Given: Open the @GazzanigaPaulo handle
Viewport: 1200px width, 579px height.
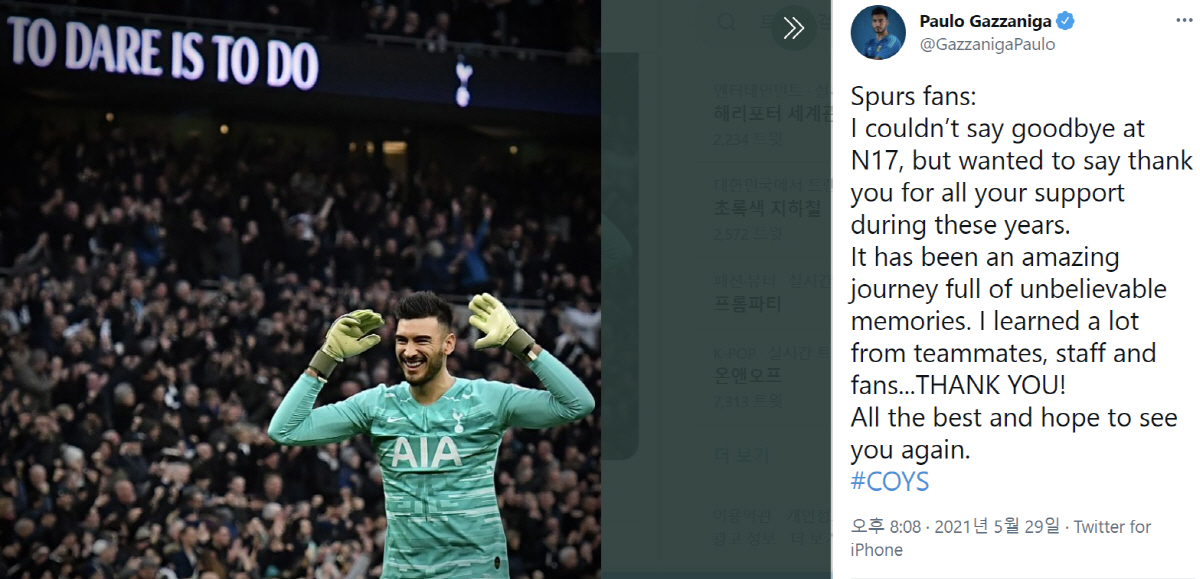Looking at the screenshot, I should tap(987, 44).
